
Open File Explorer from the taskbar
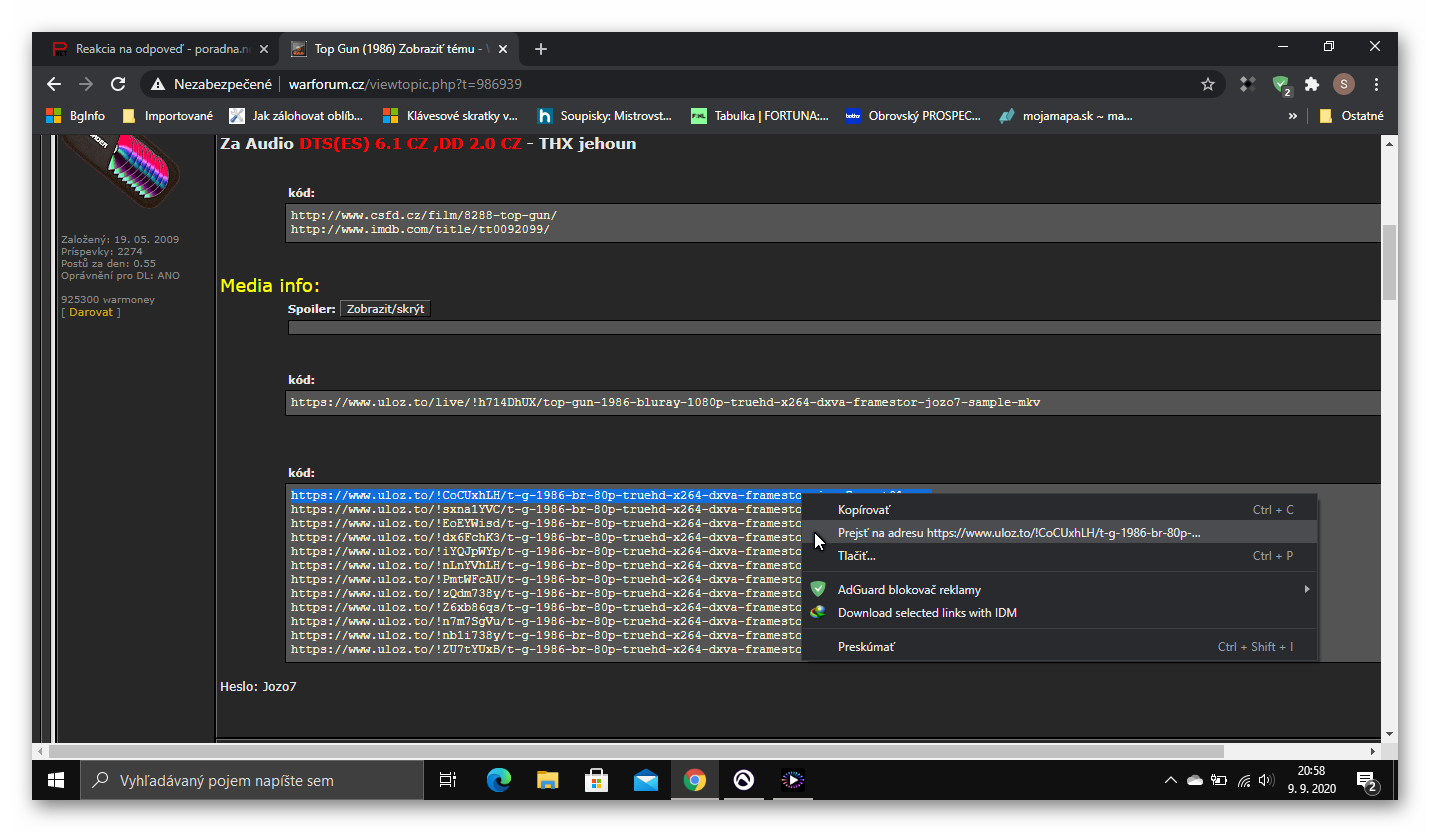click(547, 780)
